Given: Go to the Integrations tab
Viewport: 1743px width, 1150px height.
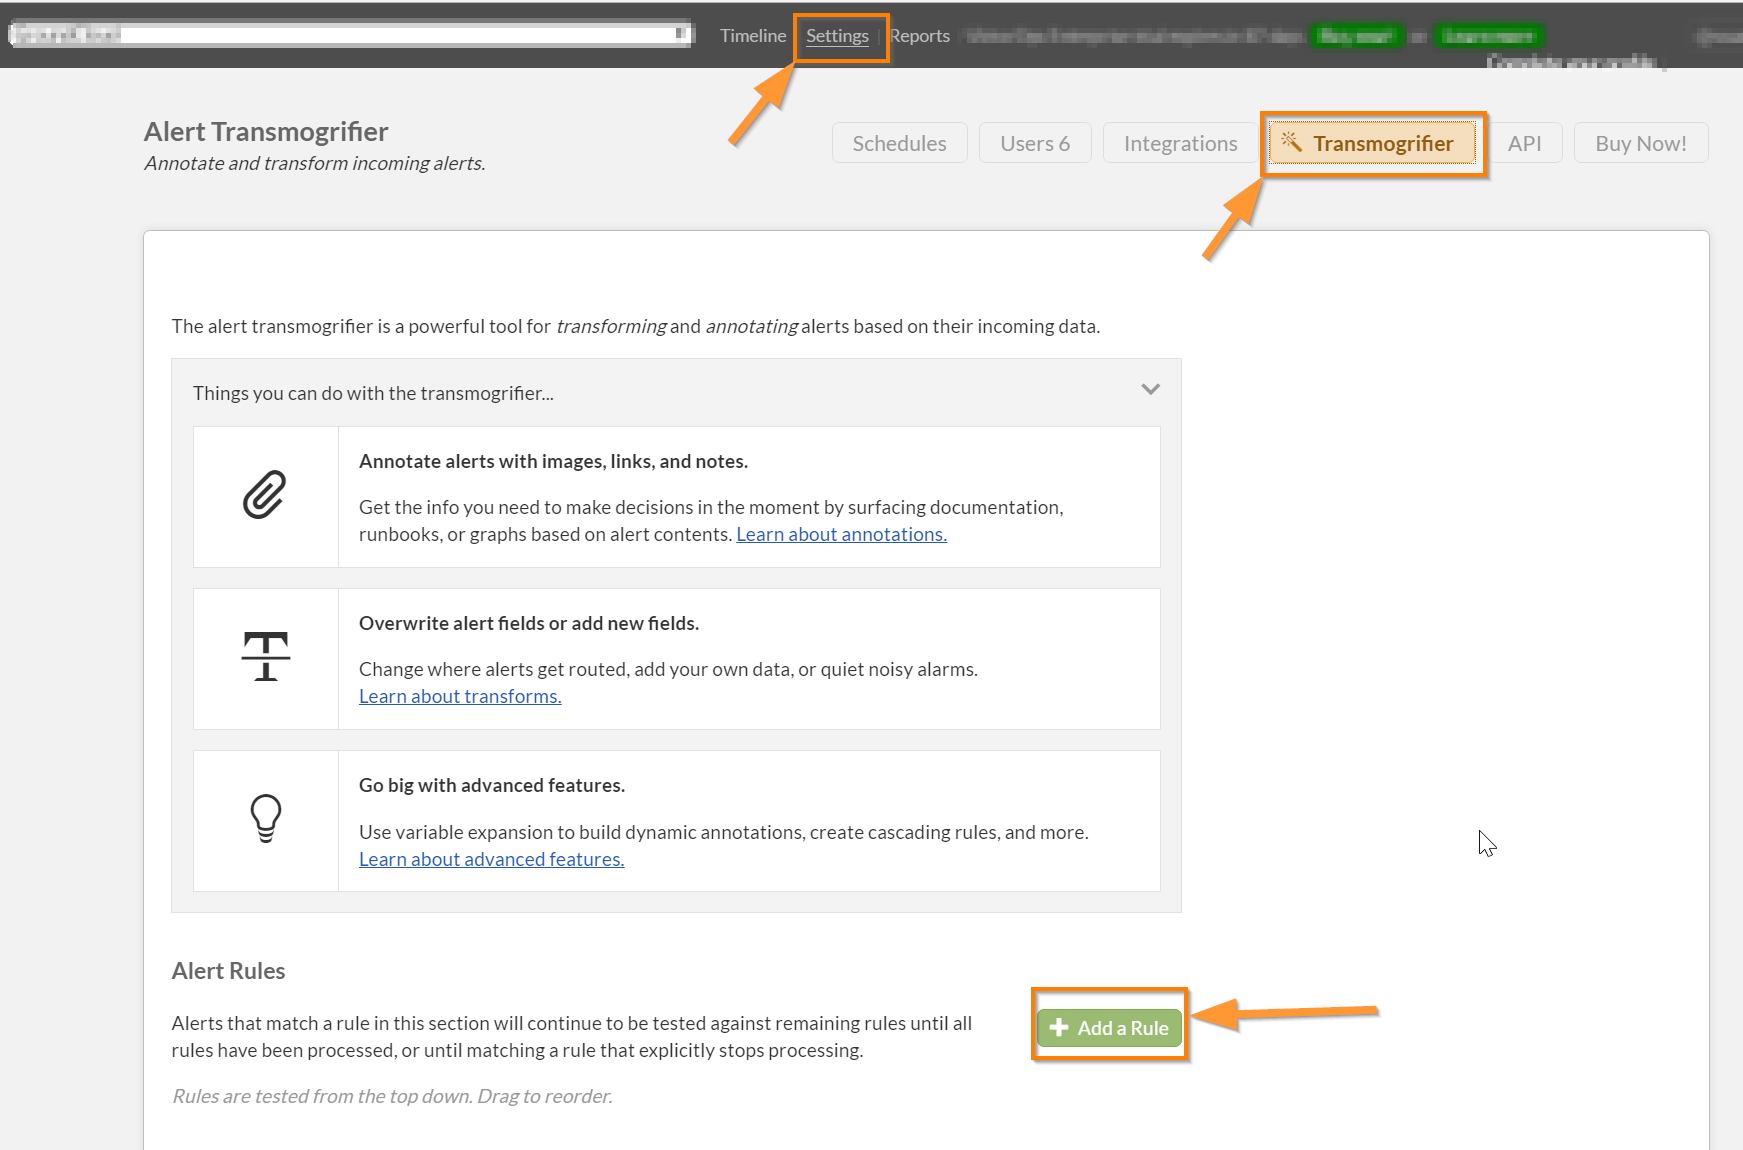Looking at the screenshot, I should click(1180, 143).
